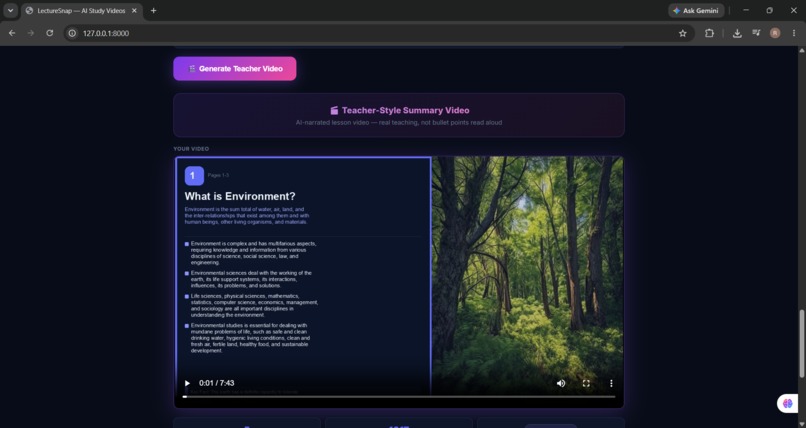This screenshot has width=806, height=428.
Task: Open video more options menu
Action: pyautogui.click(x=611, y=383)
